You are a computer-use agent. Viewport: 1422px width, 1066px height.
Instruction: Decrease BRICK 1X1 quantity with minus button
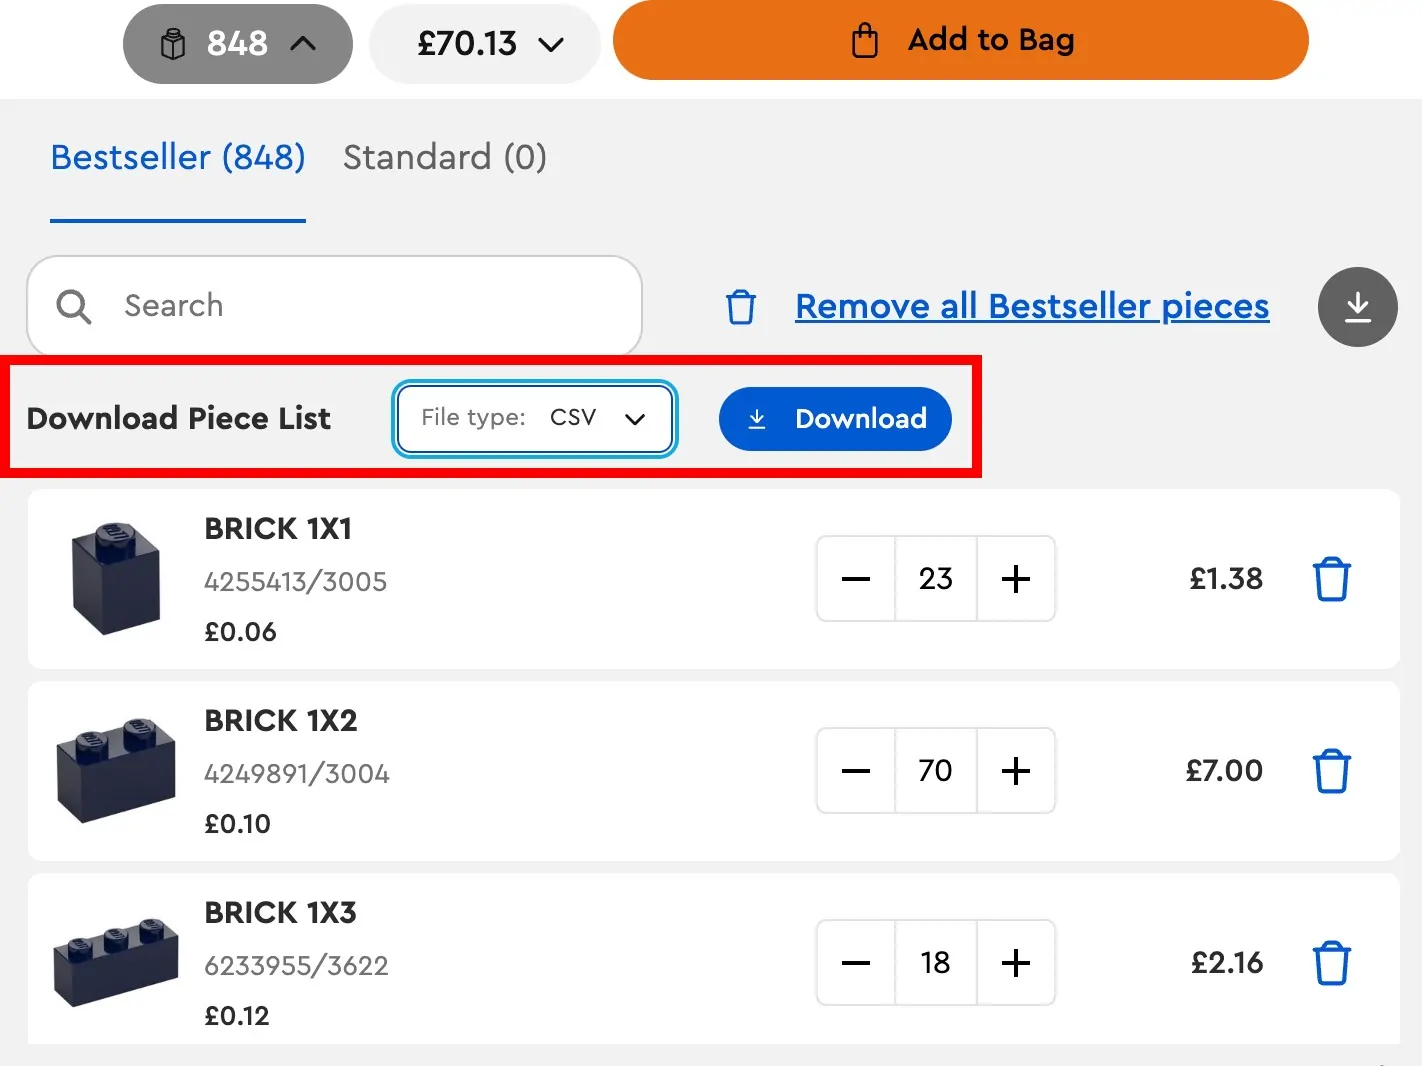855,579
